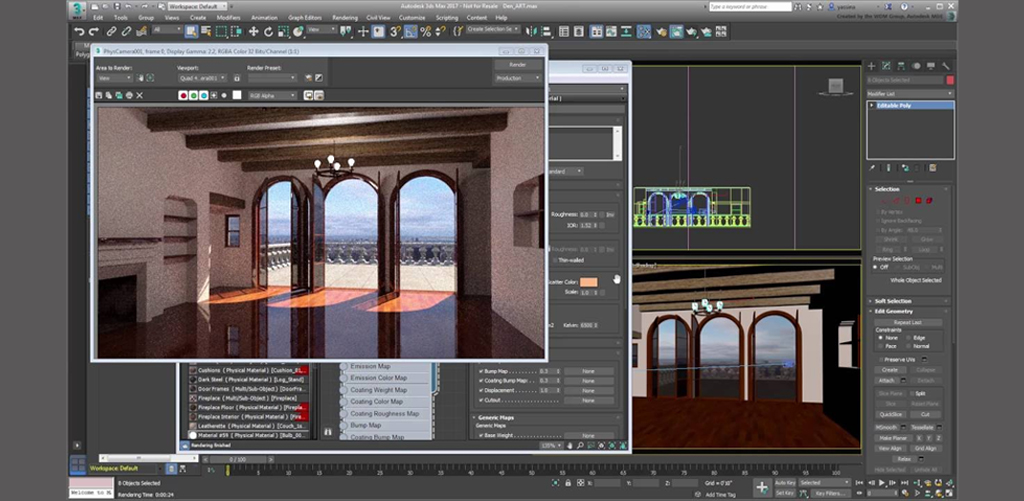Click the Undo arrow in main toolbar
This screenshot has width=1024, height=501.
(x=80, y=31)
